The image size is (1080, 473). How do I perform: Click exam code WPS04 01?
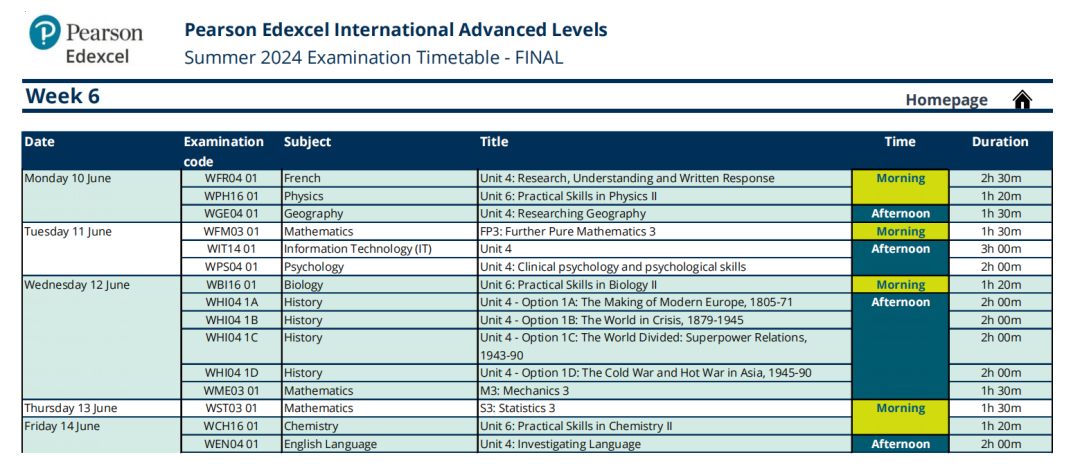point(231,266)
